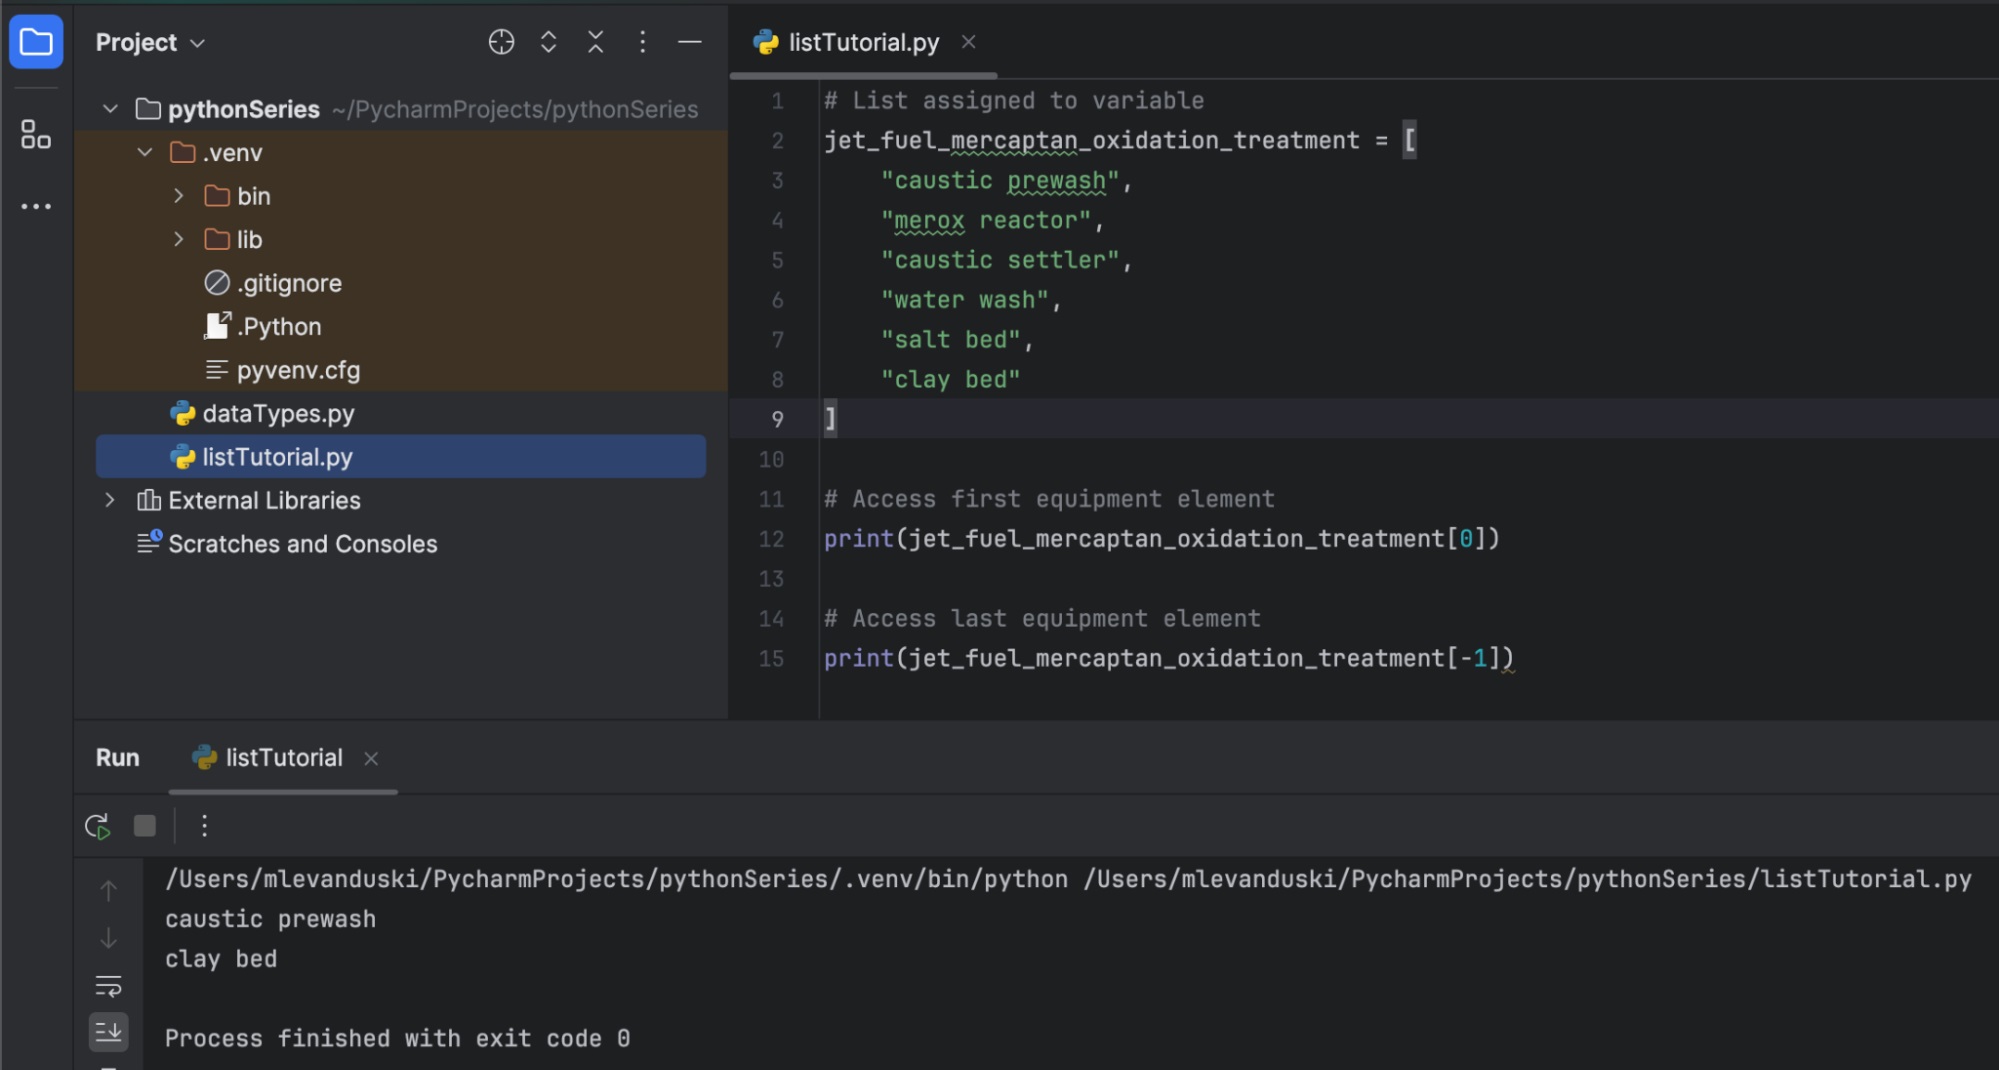The height and width of the screenshot is (1070, 1999).
Task: Open Project panel options three-dot menu
Action: click(642, 42)
